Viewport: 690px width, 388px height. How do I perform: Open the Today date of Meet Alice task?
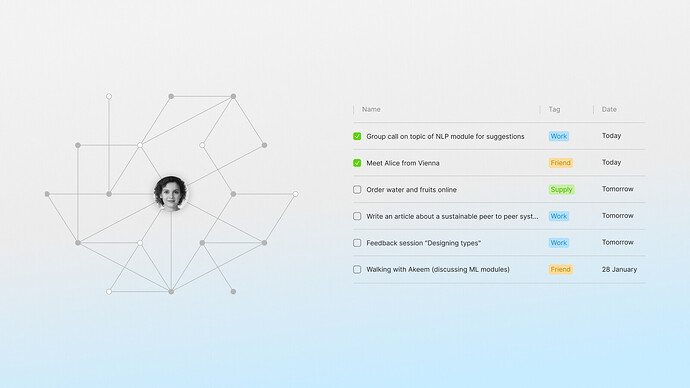[611, 162]
